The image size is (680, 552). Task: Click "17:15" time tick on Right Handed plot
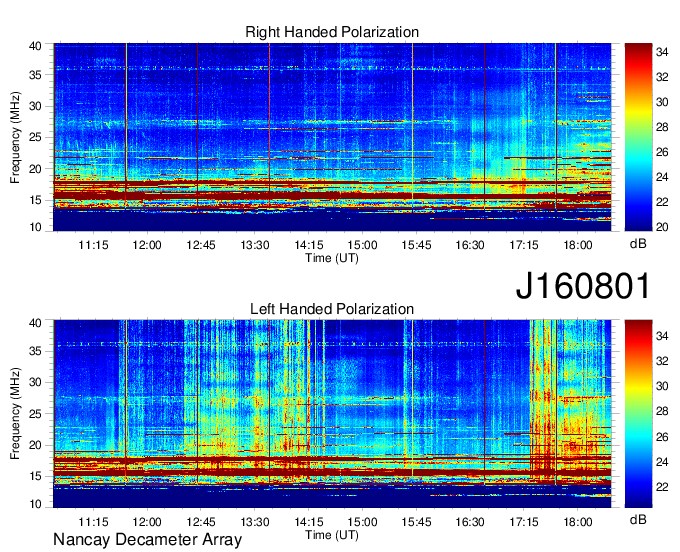coord(524,245)
